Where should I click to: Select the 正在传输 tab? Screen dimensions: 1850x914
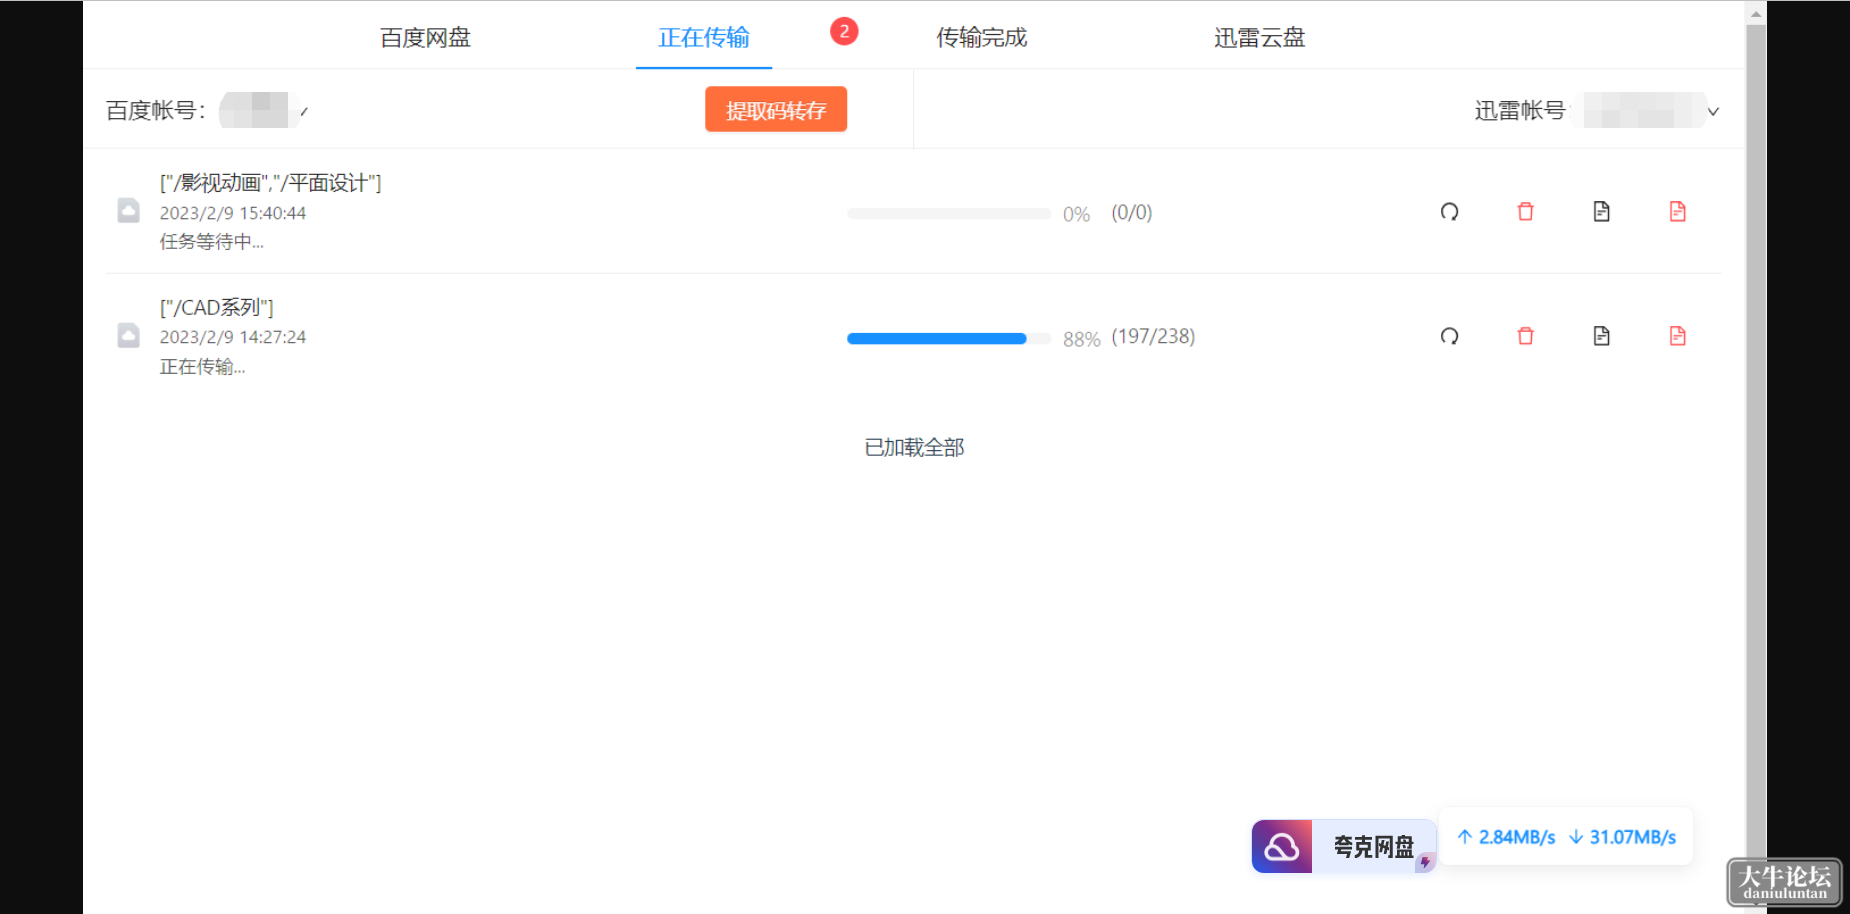tap(703, 38)
